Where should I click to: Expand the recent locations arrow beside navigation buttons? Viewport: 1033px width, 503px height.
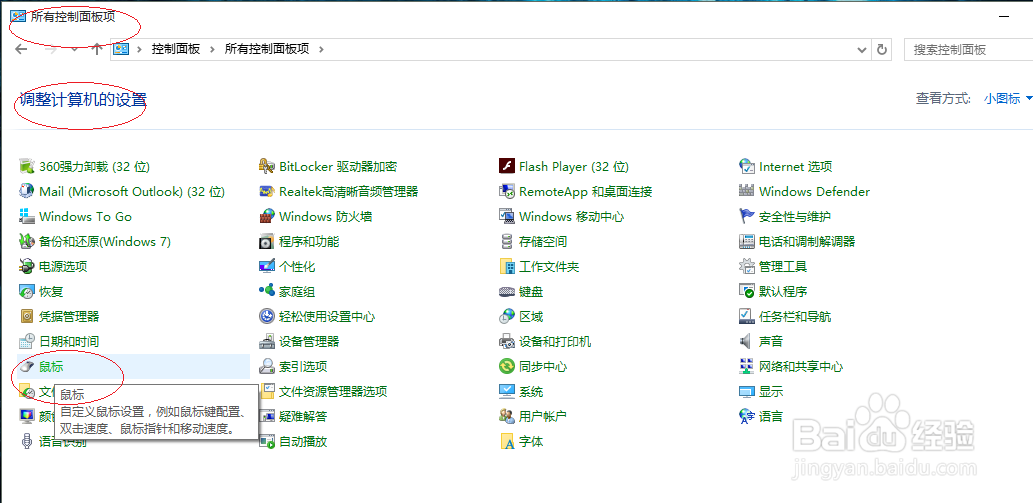point(74,49)
